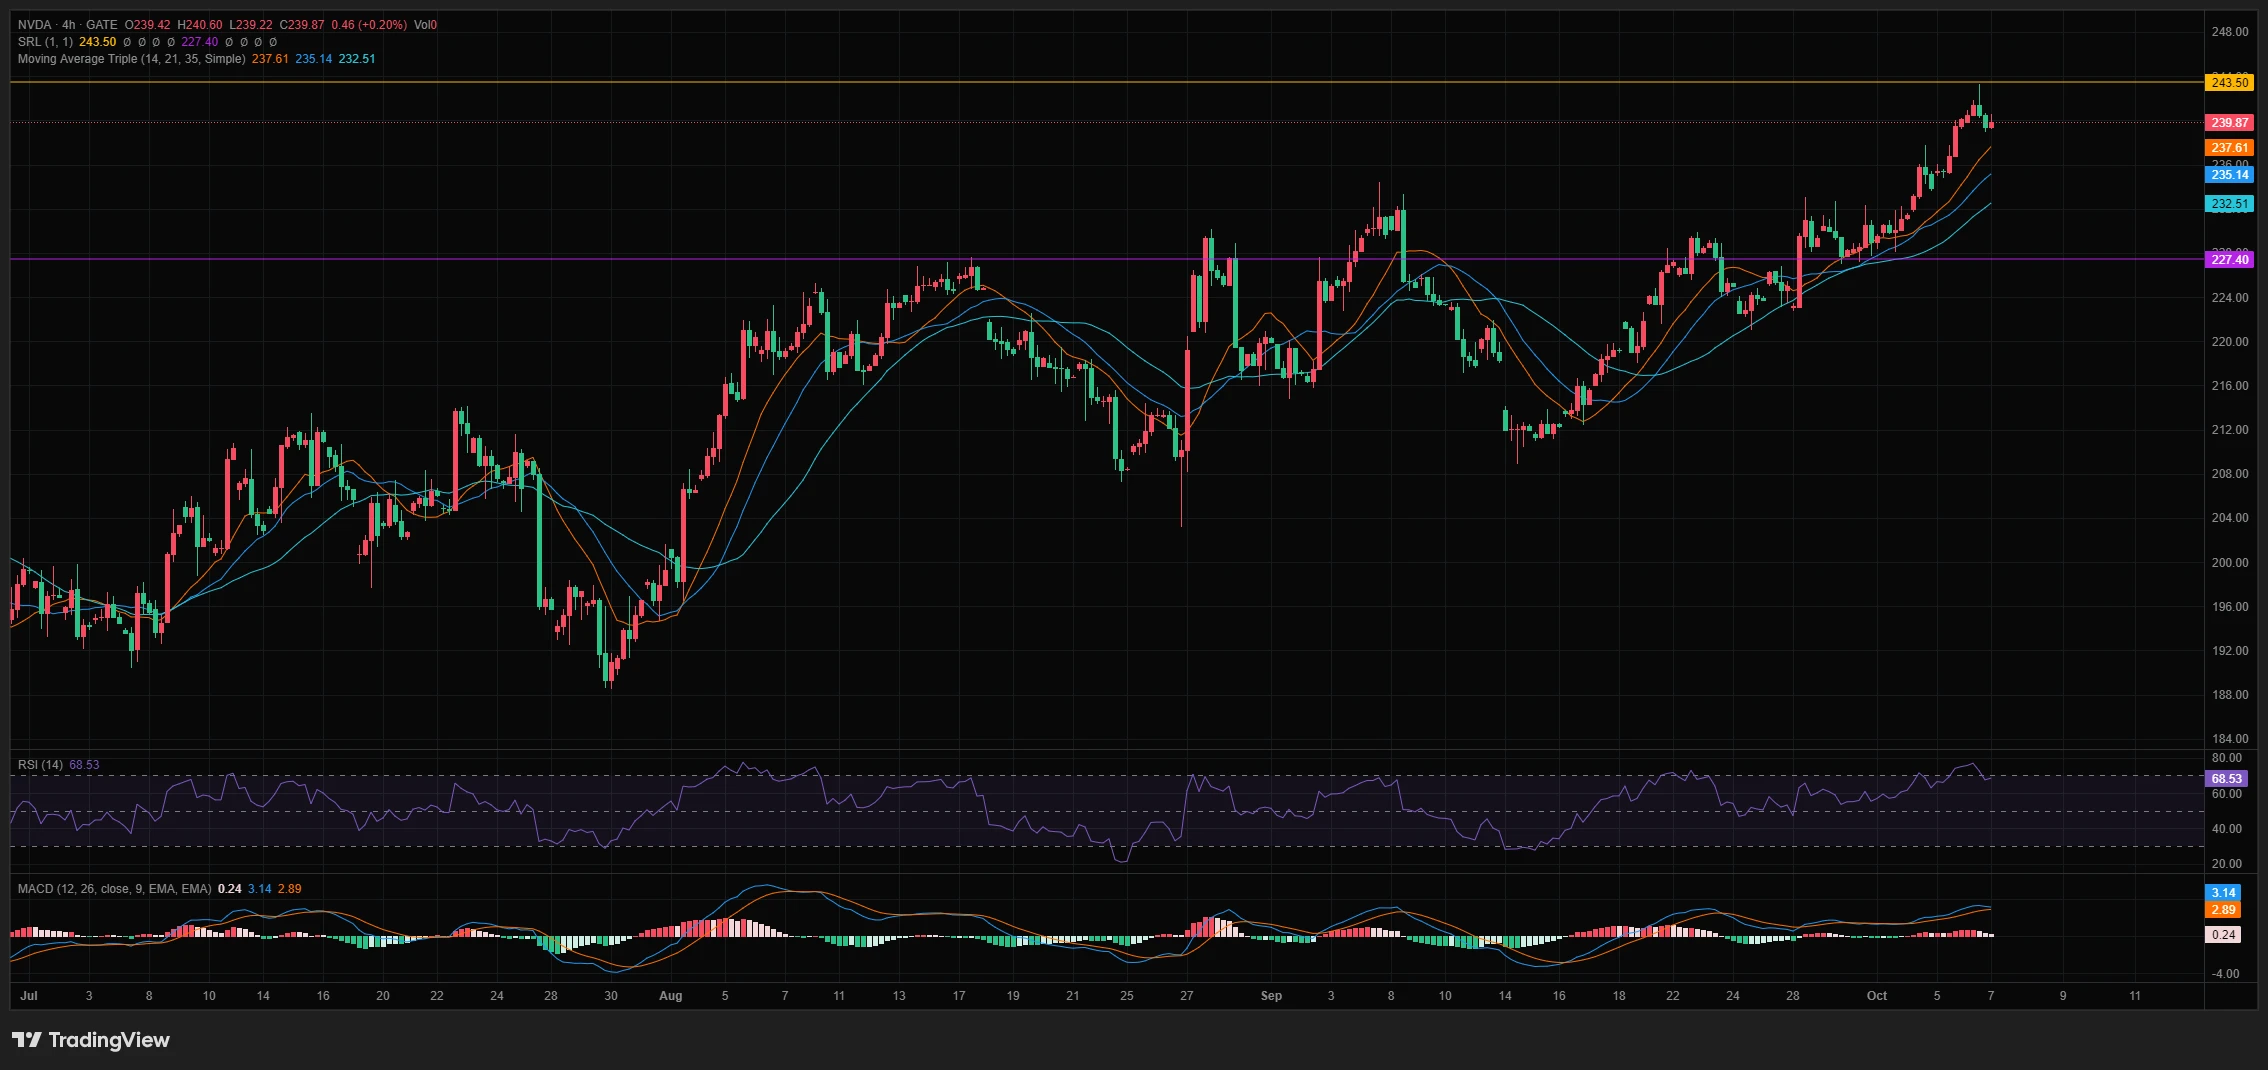Click the 0.24 MACD histogram value label
The height and width of the screenshot is (1070, 2268).
[x=2223, y=935]
